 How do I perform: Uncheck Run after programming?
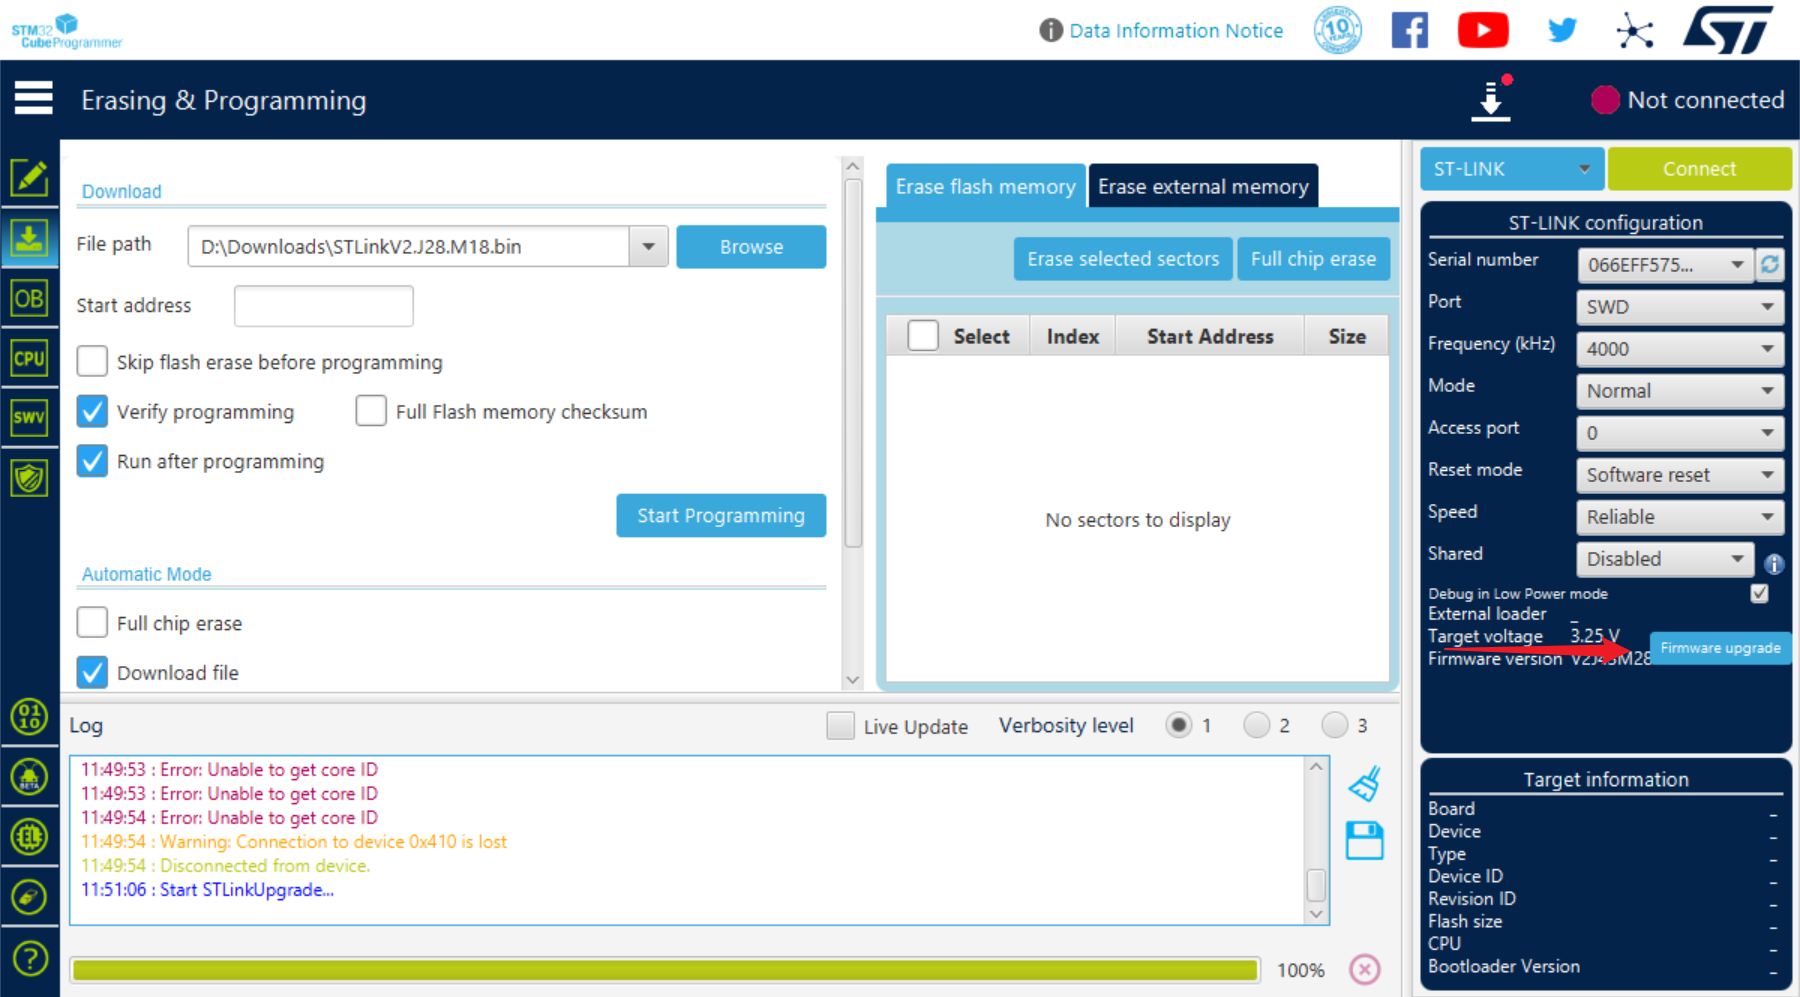(x=92, y=461)
